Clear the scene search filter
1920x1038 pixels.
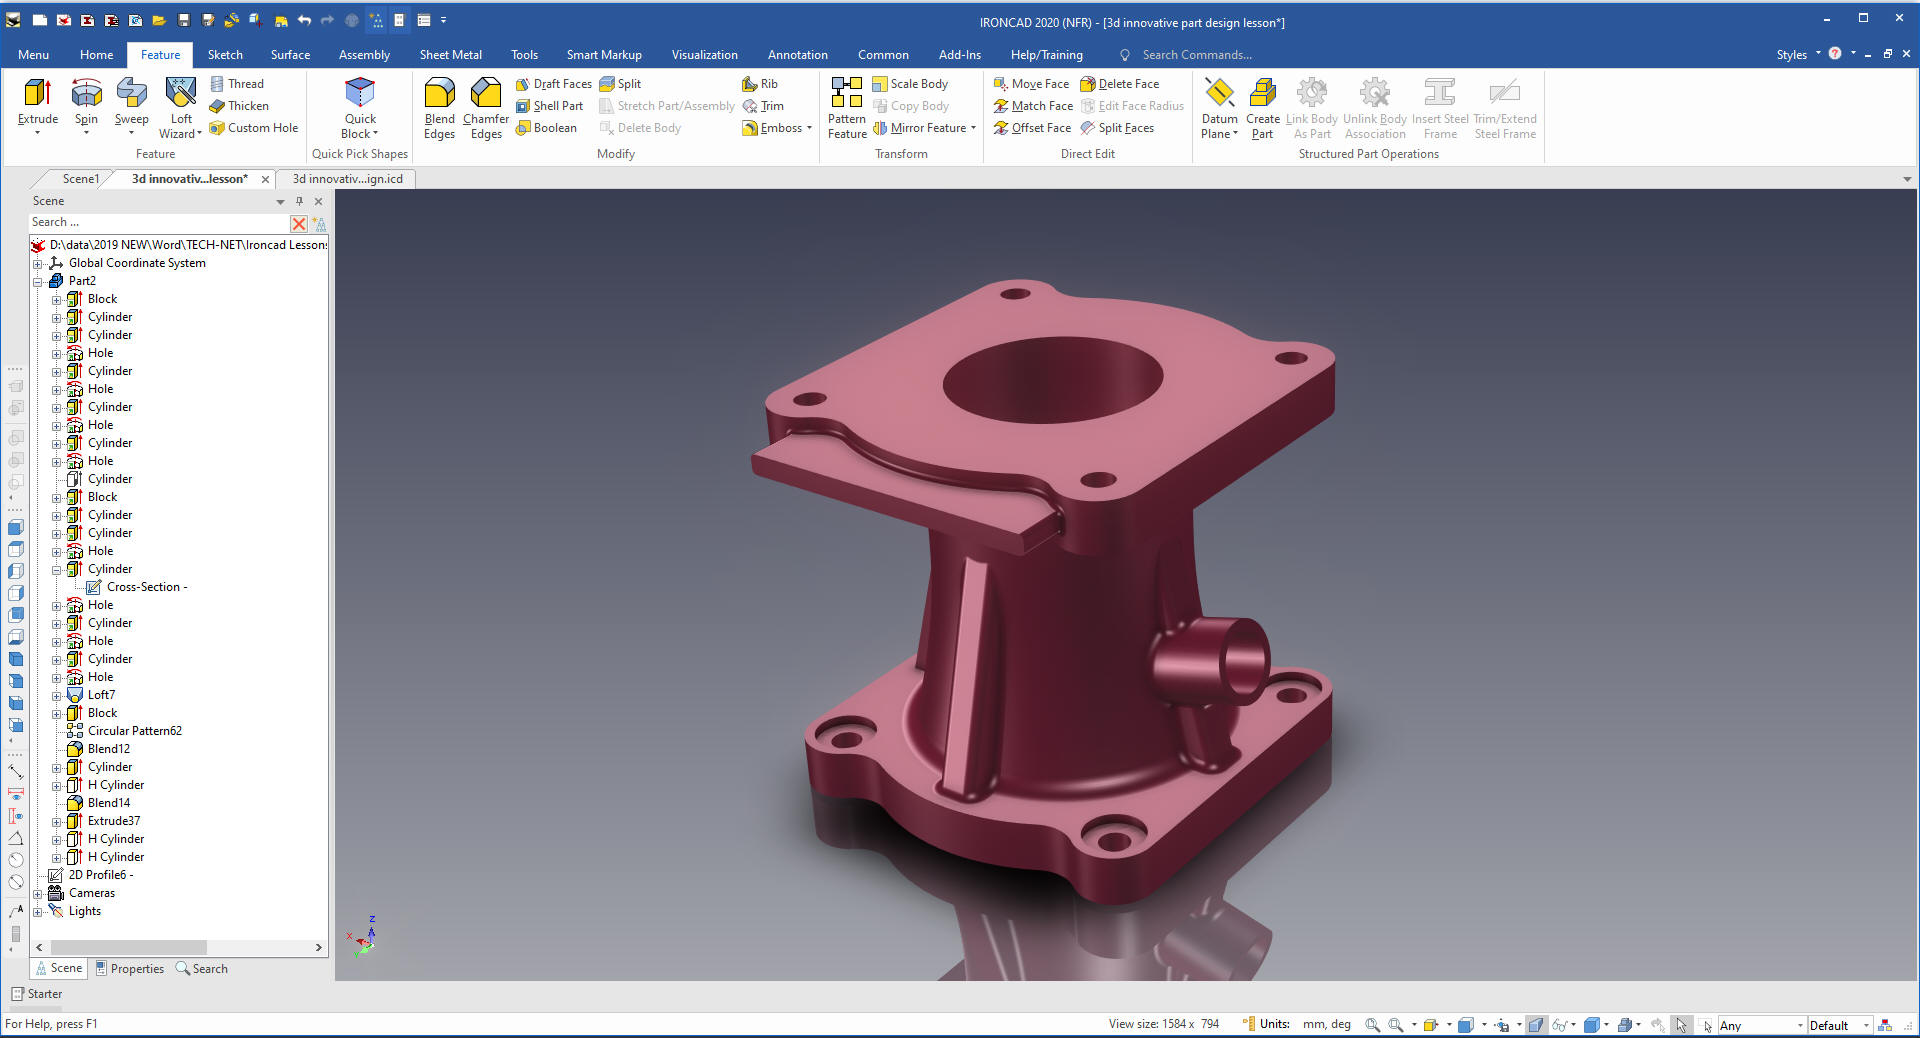click(298, 223)
